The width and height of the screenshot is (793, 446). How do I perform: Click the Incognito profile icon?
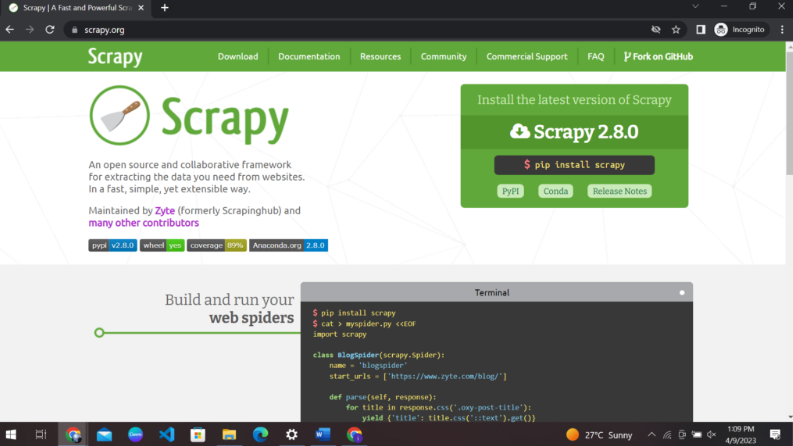(x=721, y=29)
